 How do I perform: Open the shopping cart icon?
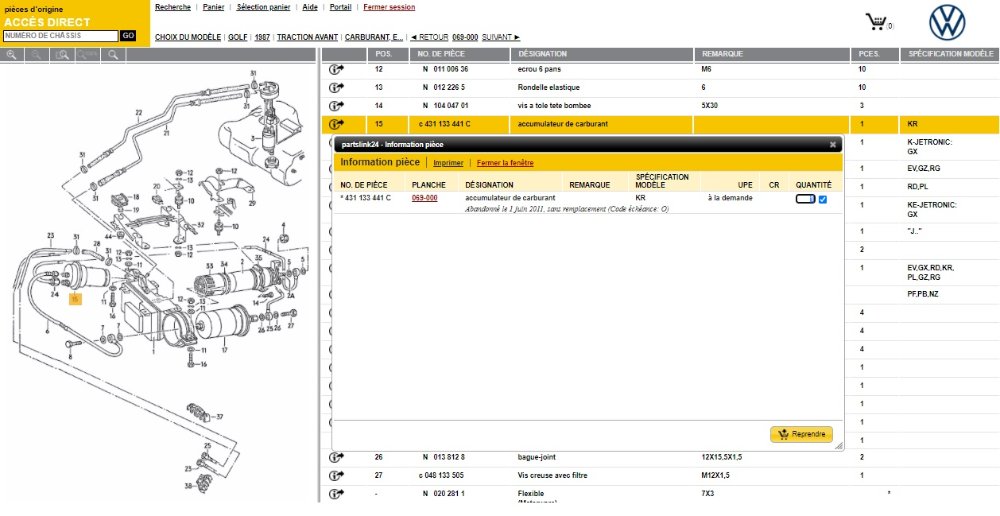(876, 22)
